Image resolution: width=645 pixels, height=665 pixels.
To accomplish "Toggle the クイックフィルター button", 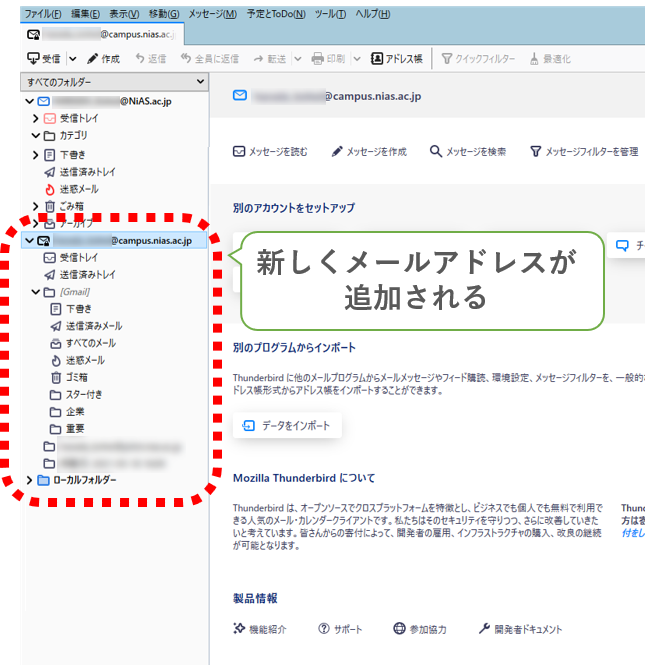I will [478, 59].
